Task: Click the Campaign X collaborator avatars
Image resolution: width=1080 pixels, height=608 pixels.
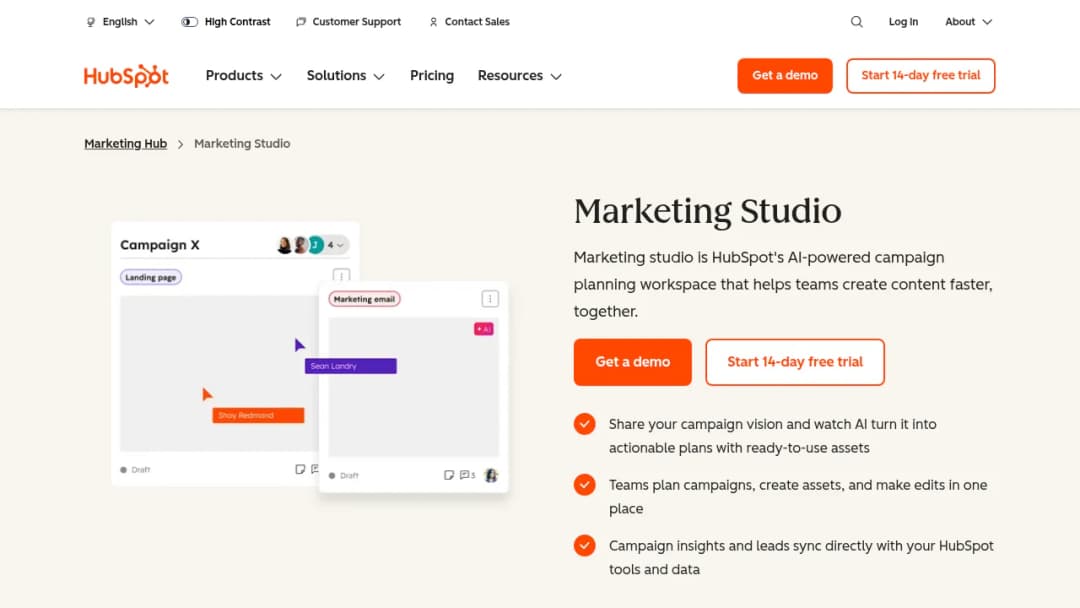Action: pos(300,244)
